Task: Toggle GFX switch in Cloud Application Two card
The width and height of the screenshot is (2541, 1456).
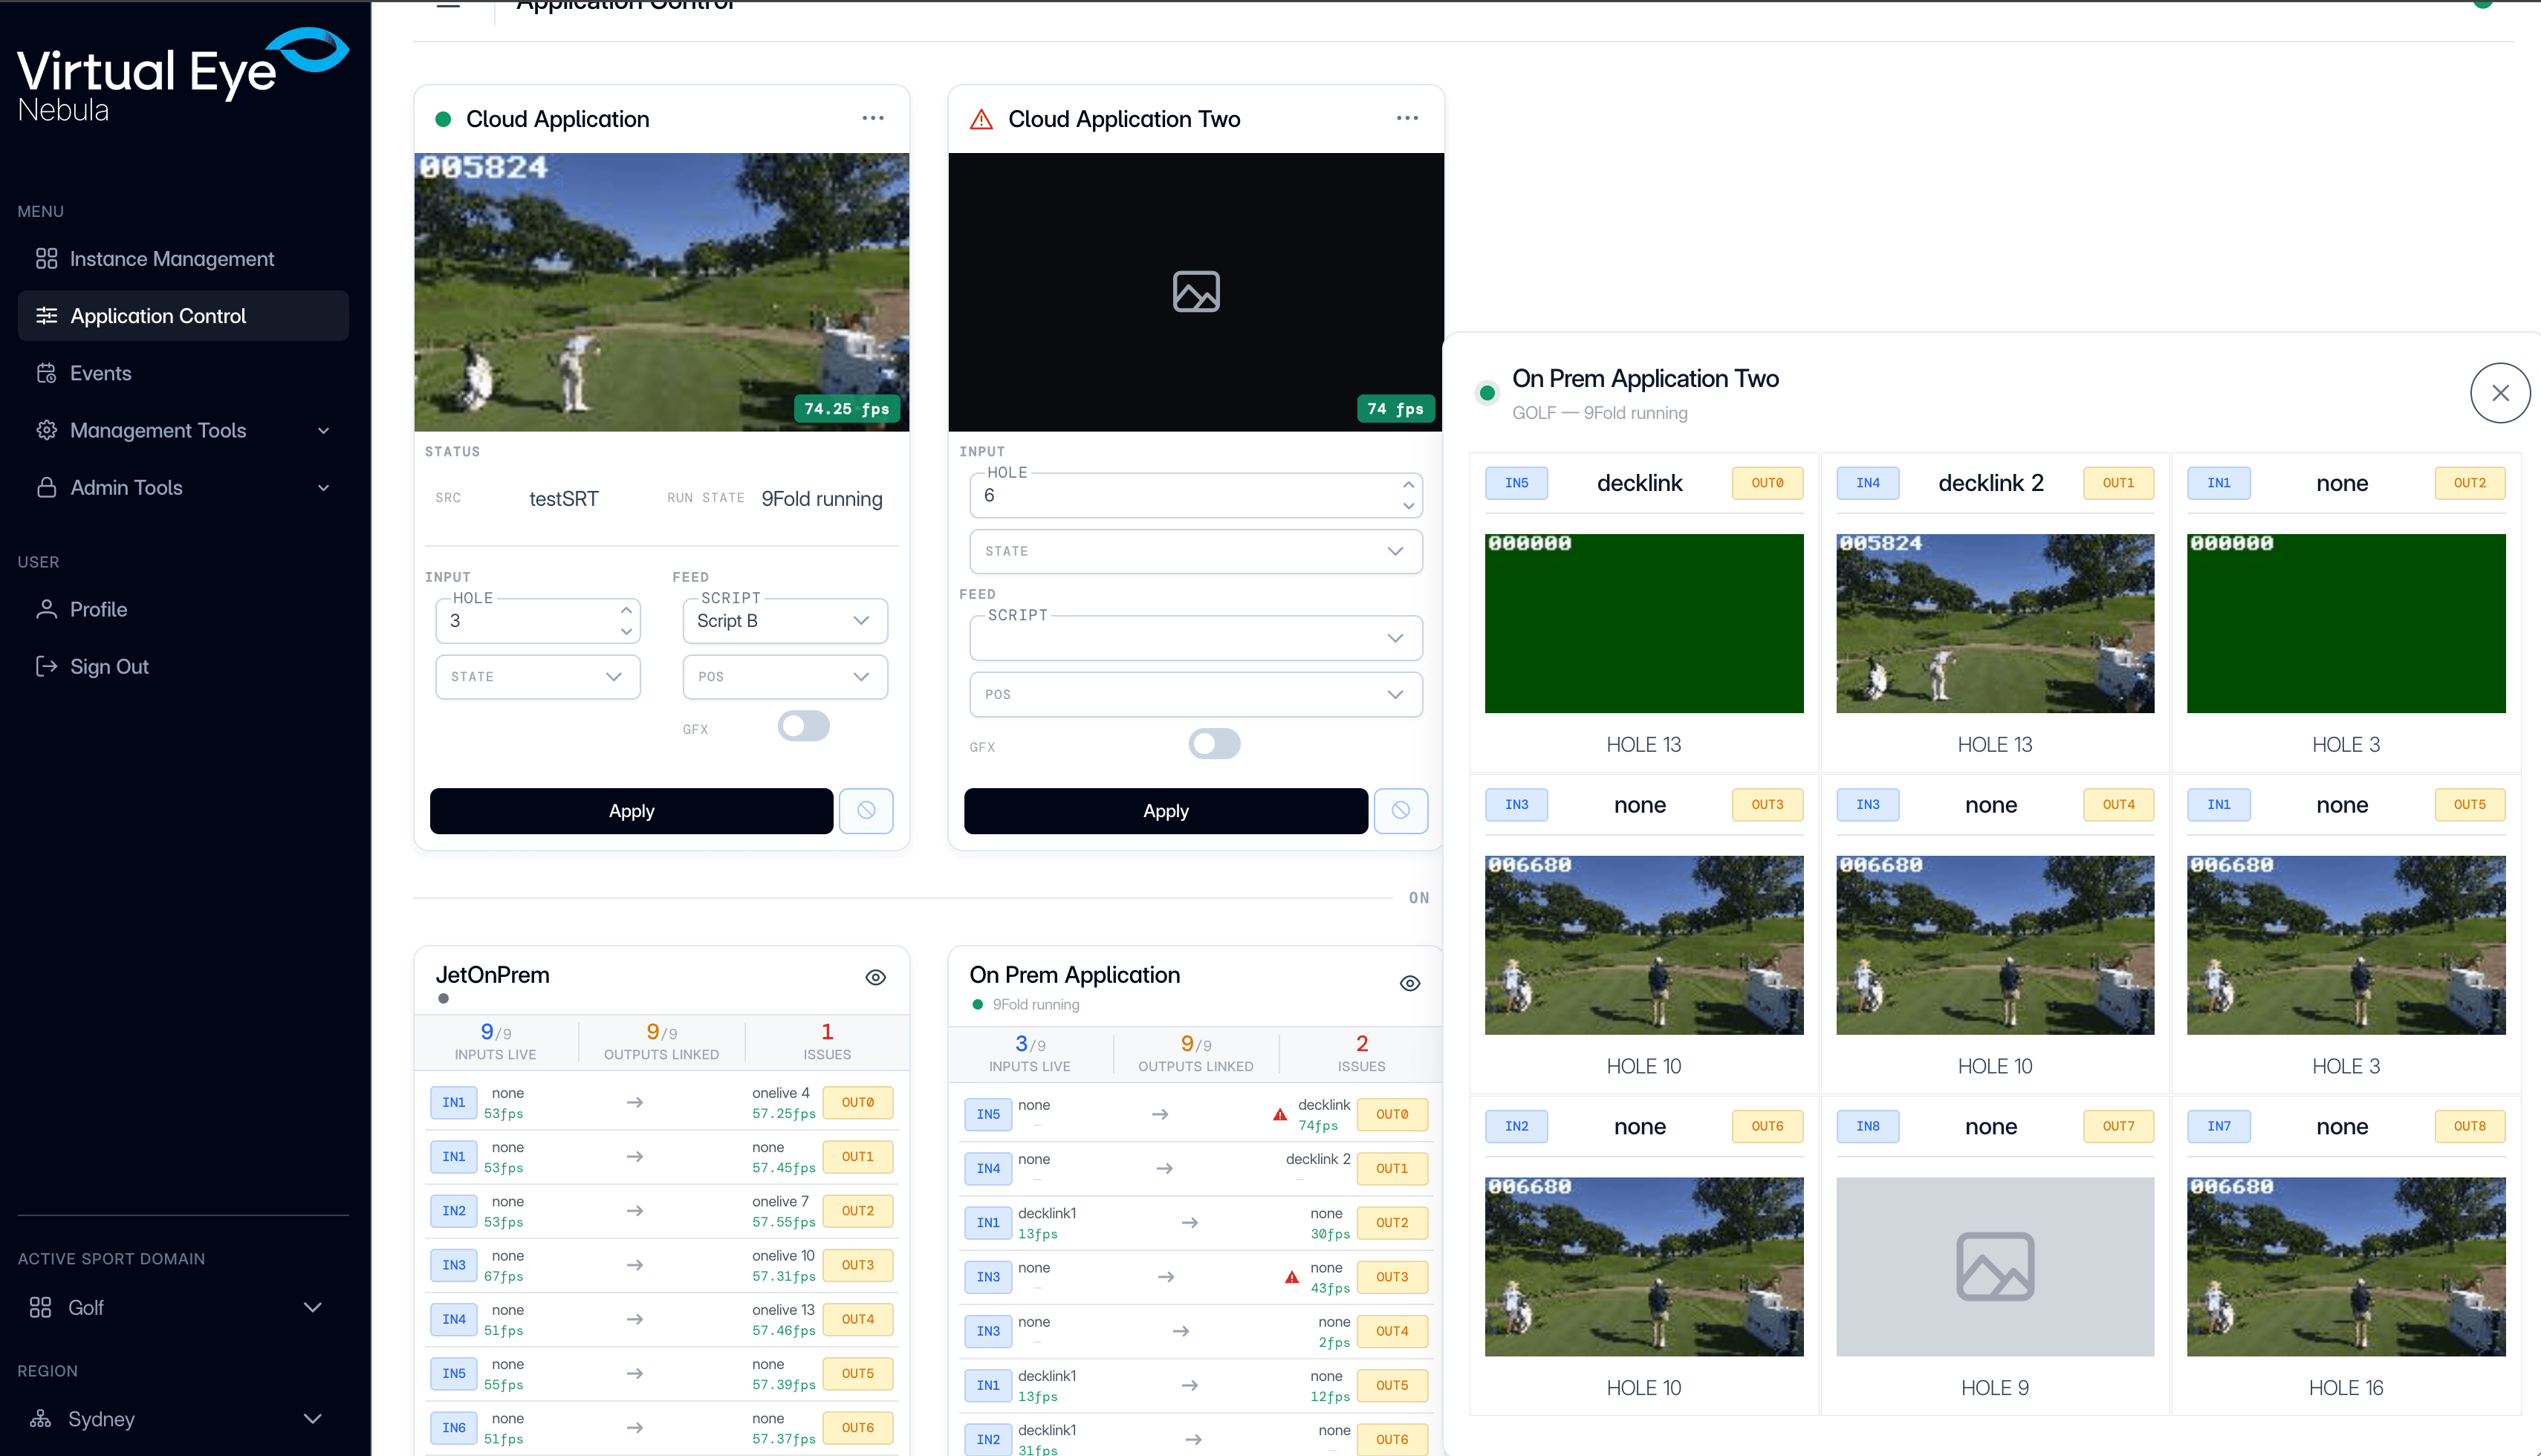Action: pos(1214,744)
